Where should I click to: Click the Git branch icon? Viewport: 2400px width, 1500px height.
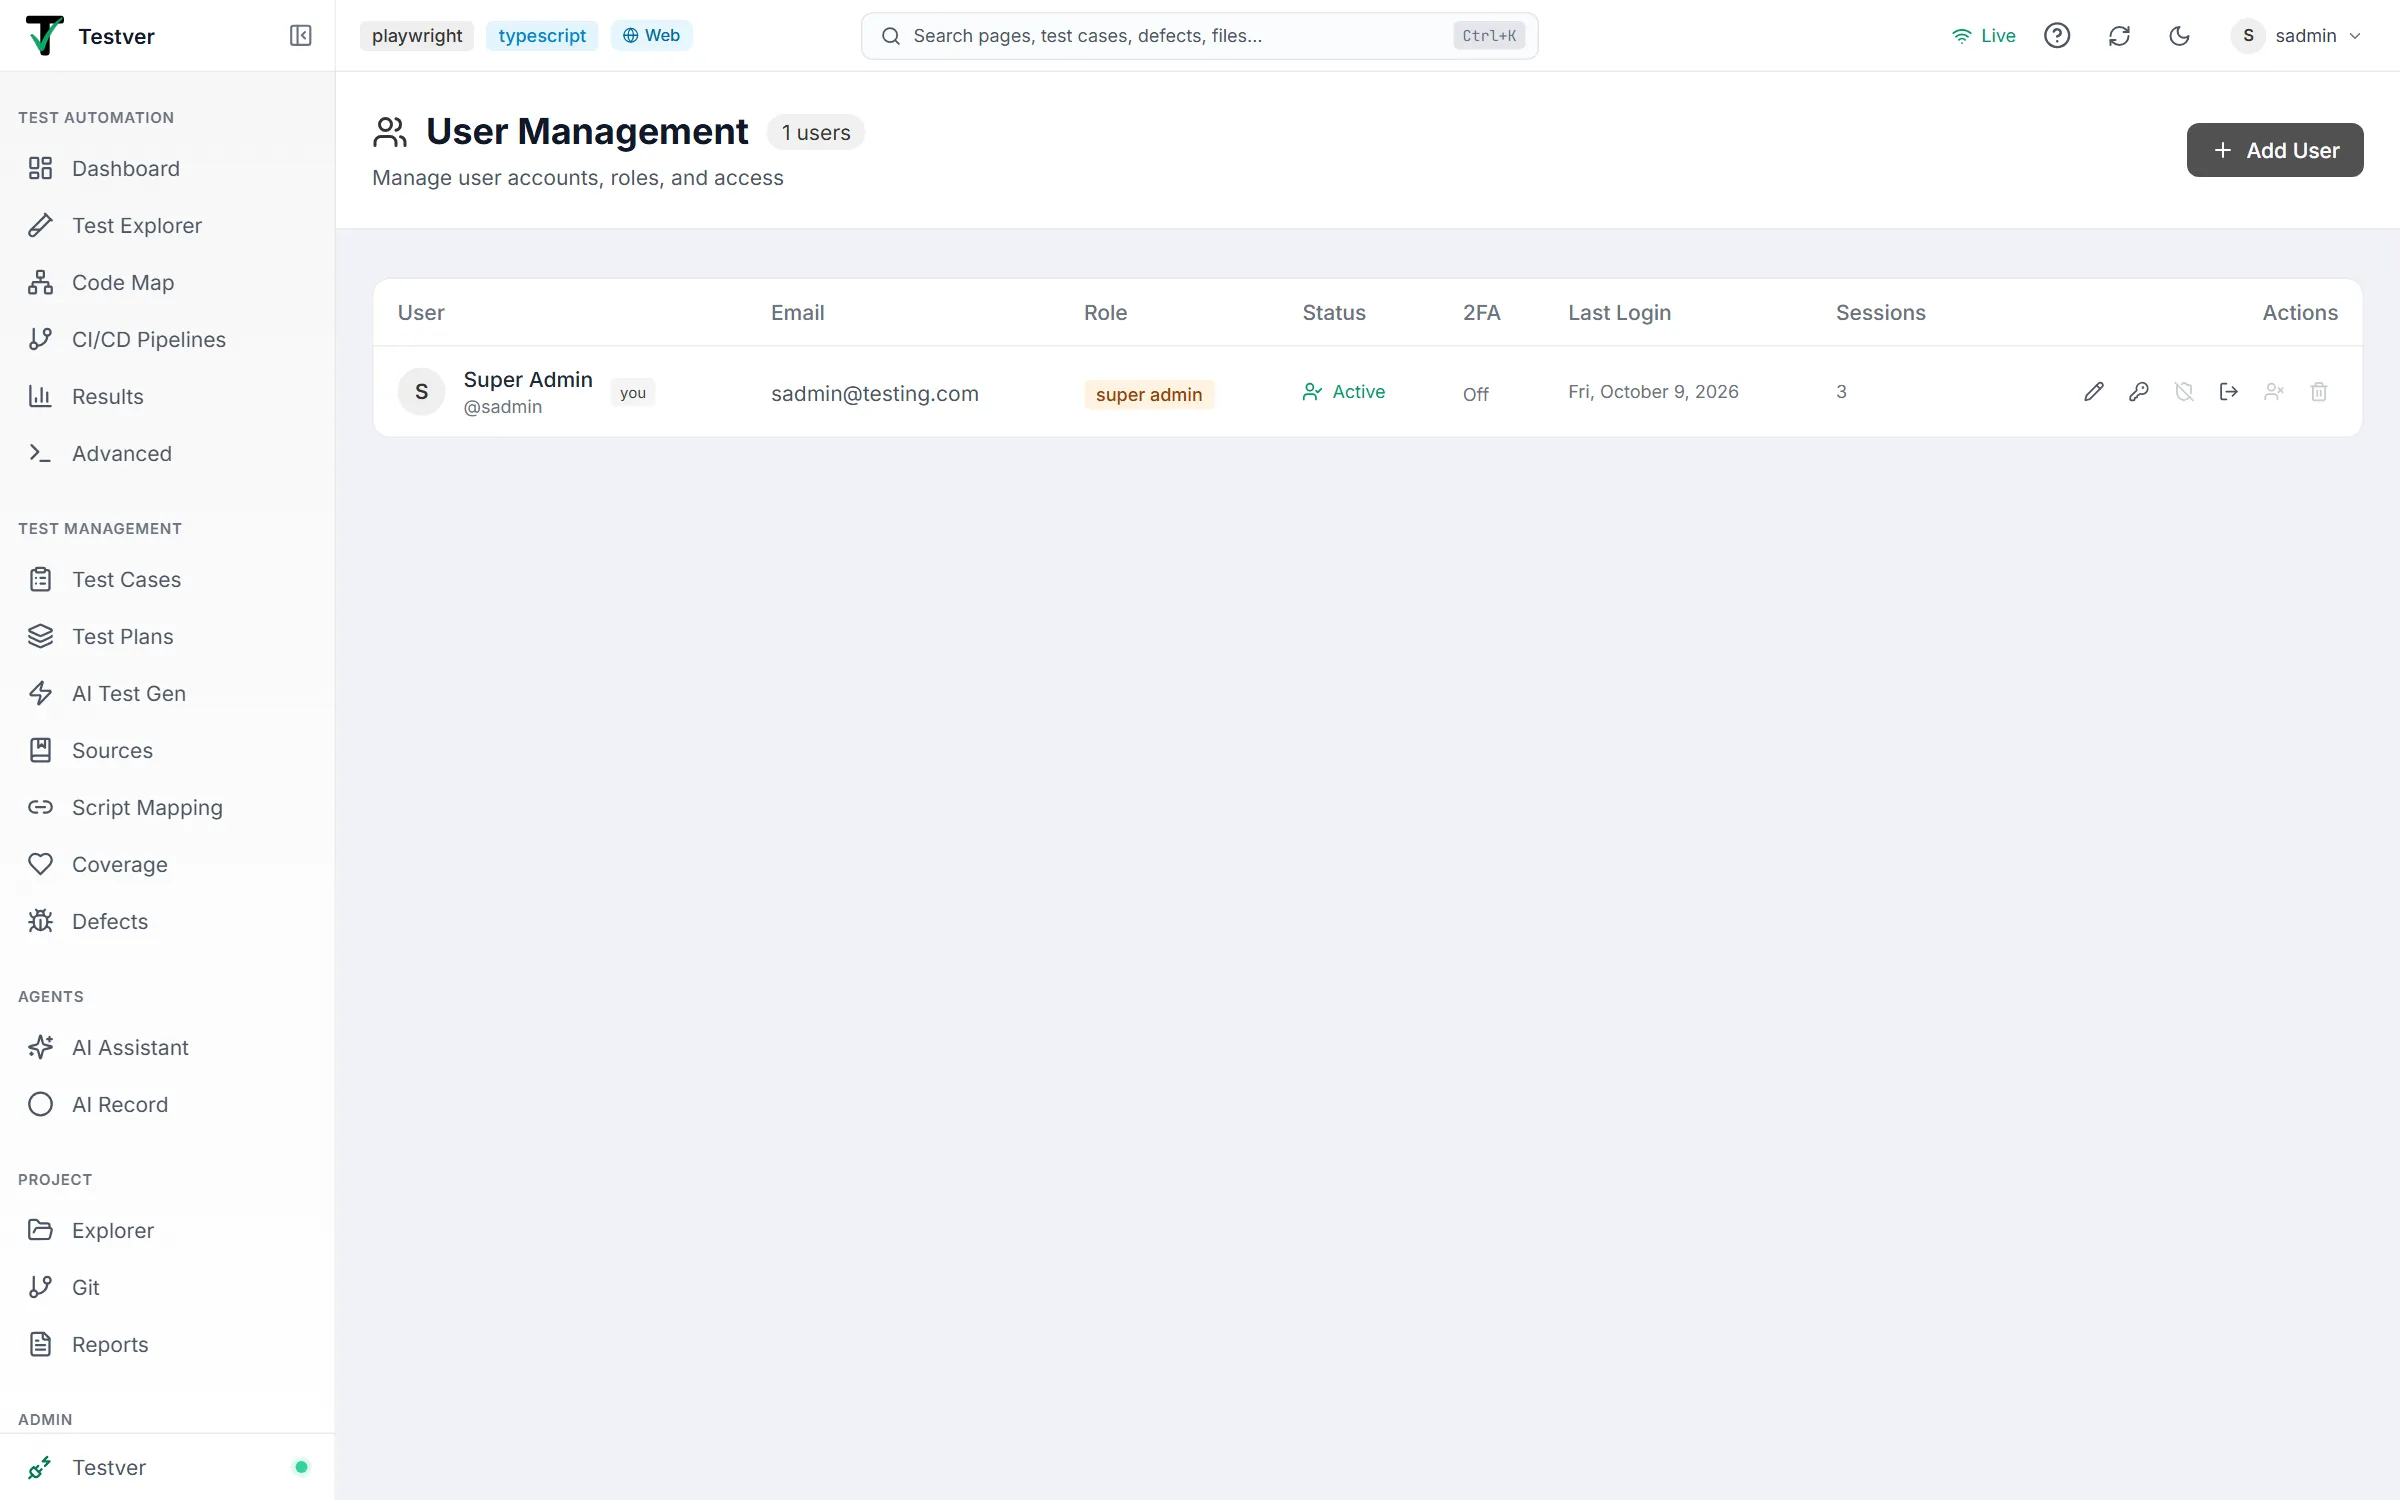[40, 1288]
